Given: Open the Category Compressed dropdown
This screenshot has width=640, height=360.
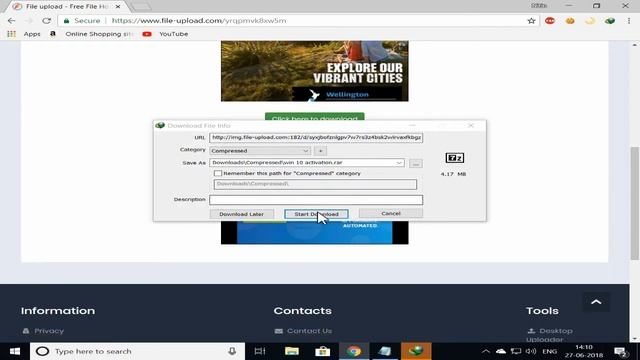Looking at the screenshot, I should pyautogui.click(x=260, y=151).
